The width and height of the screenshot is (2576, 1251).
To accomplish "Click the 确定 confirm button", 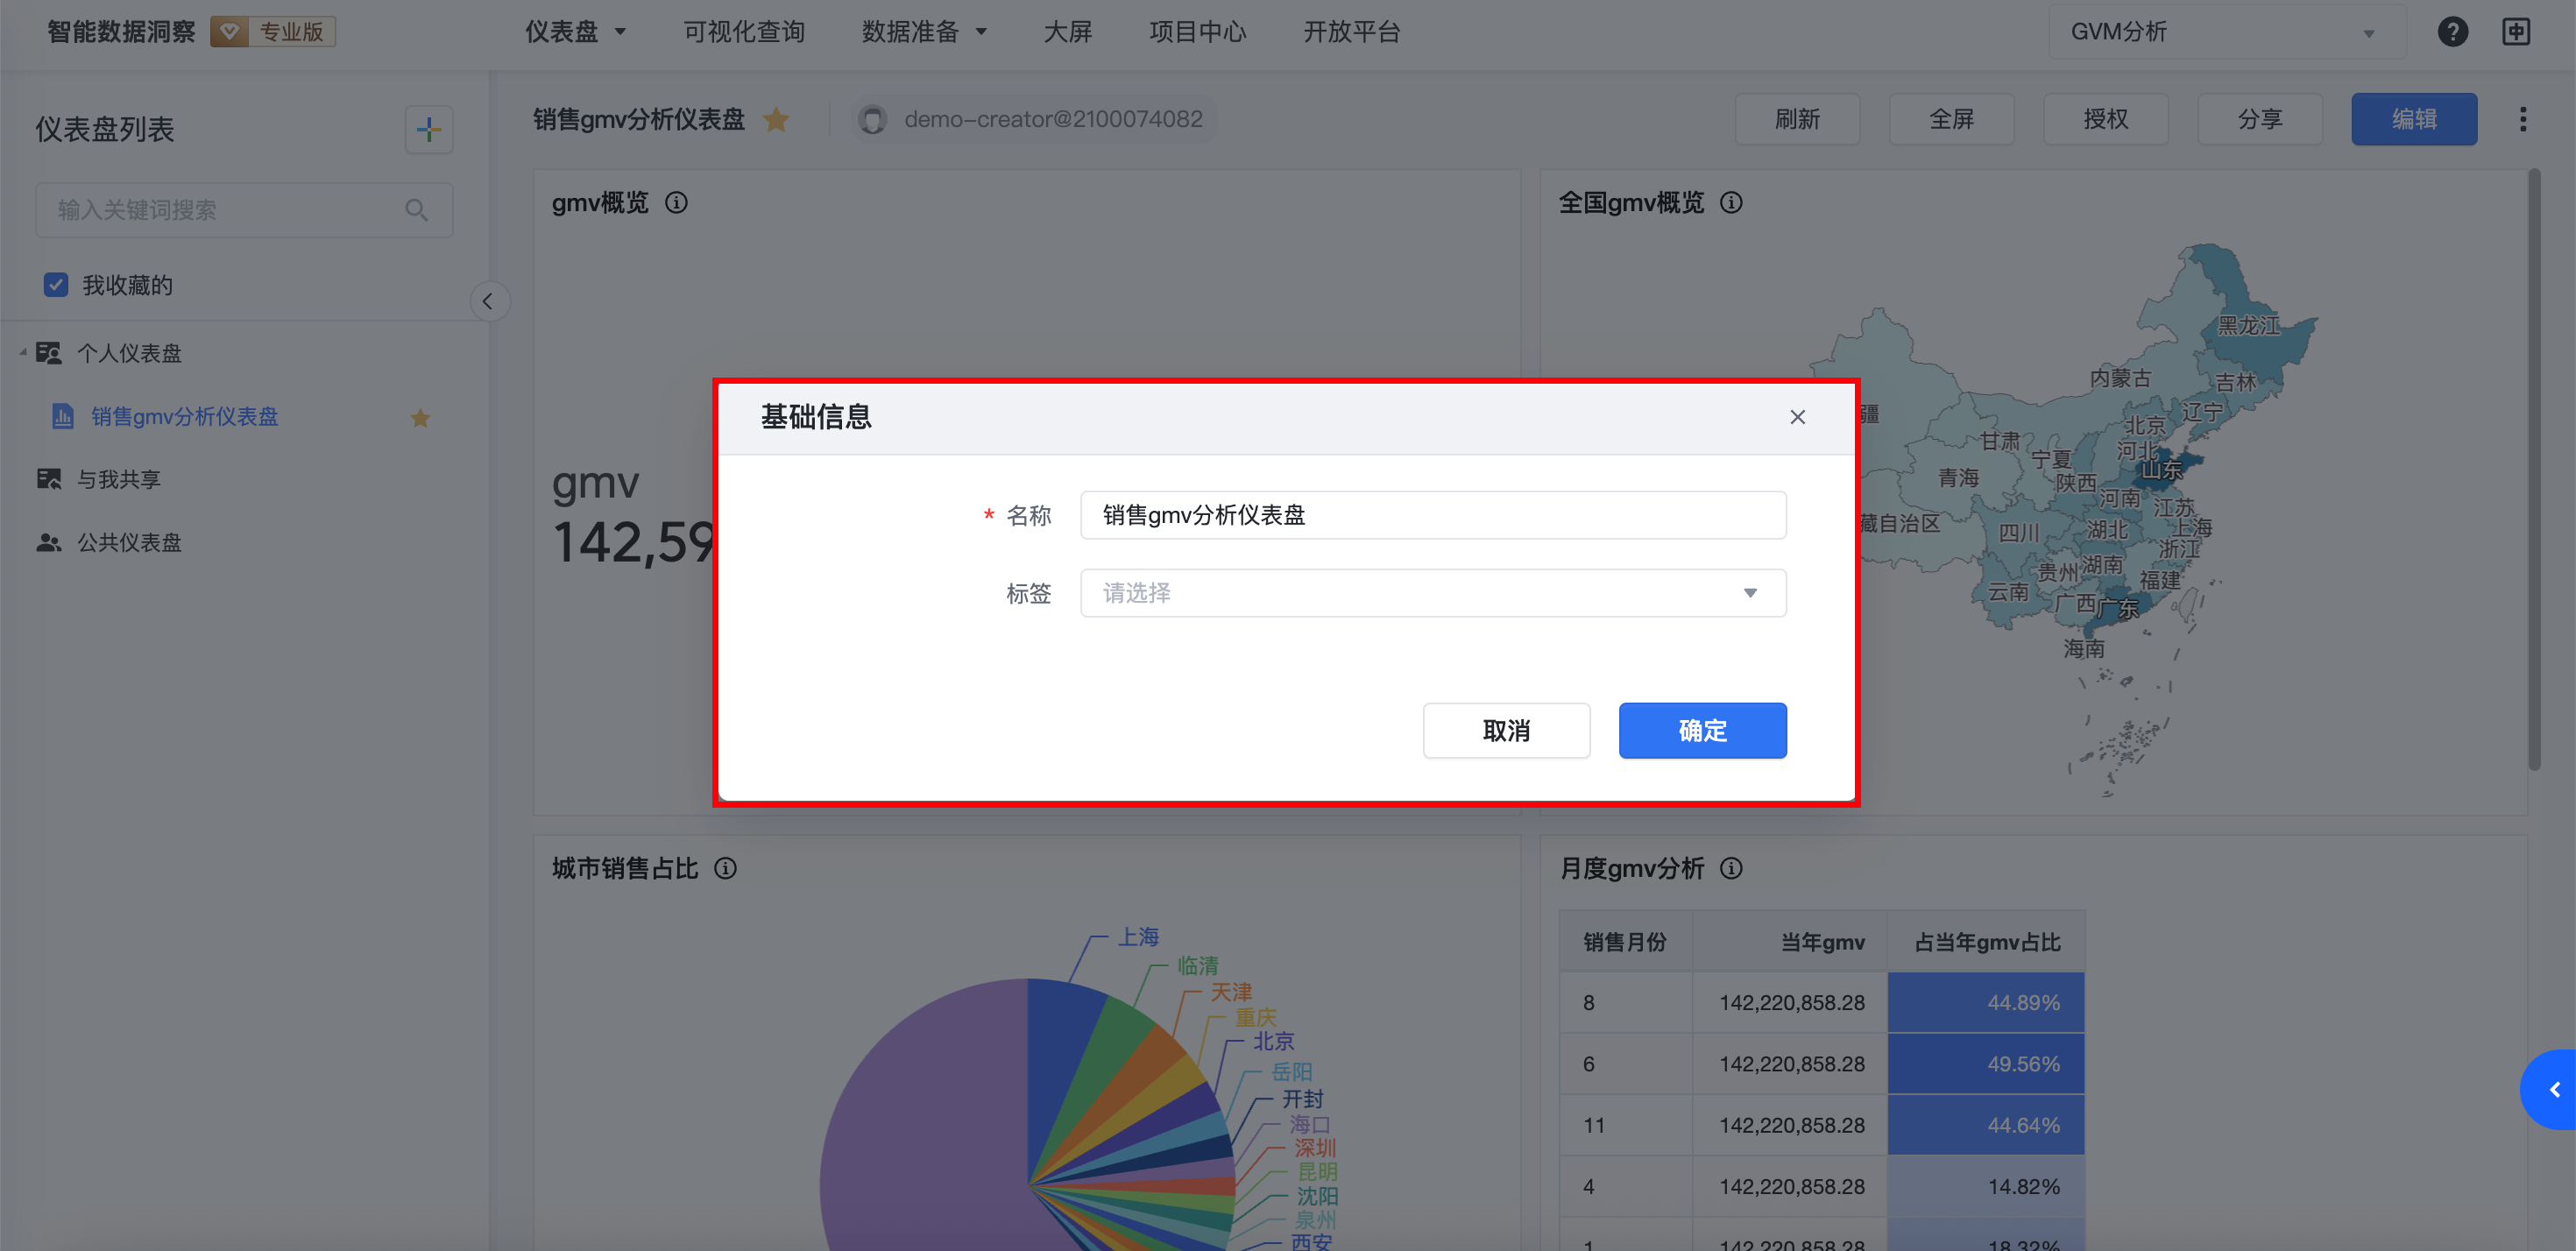I will (1702, 730).
